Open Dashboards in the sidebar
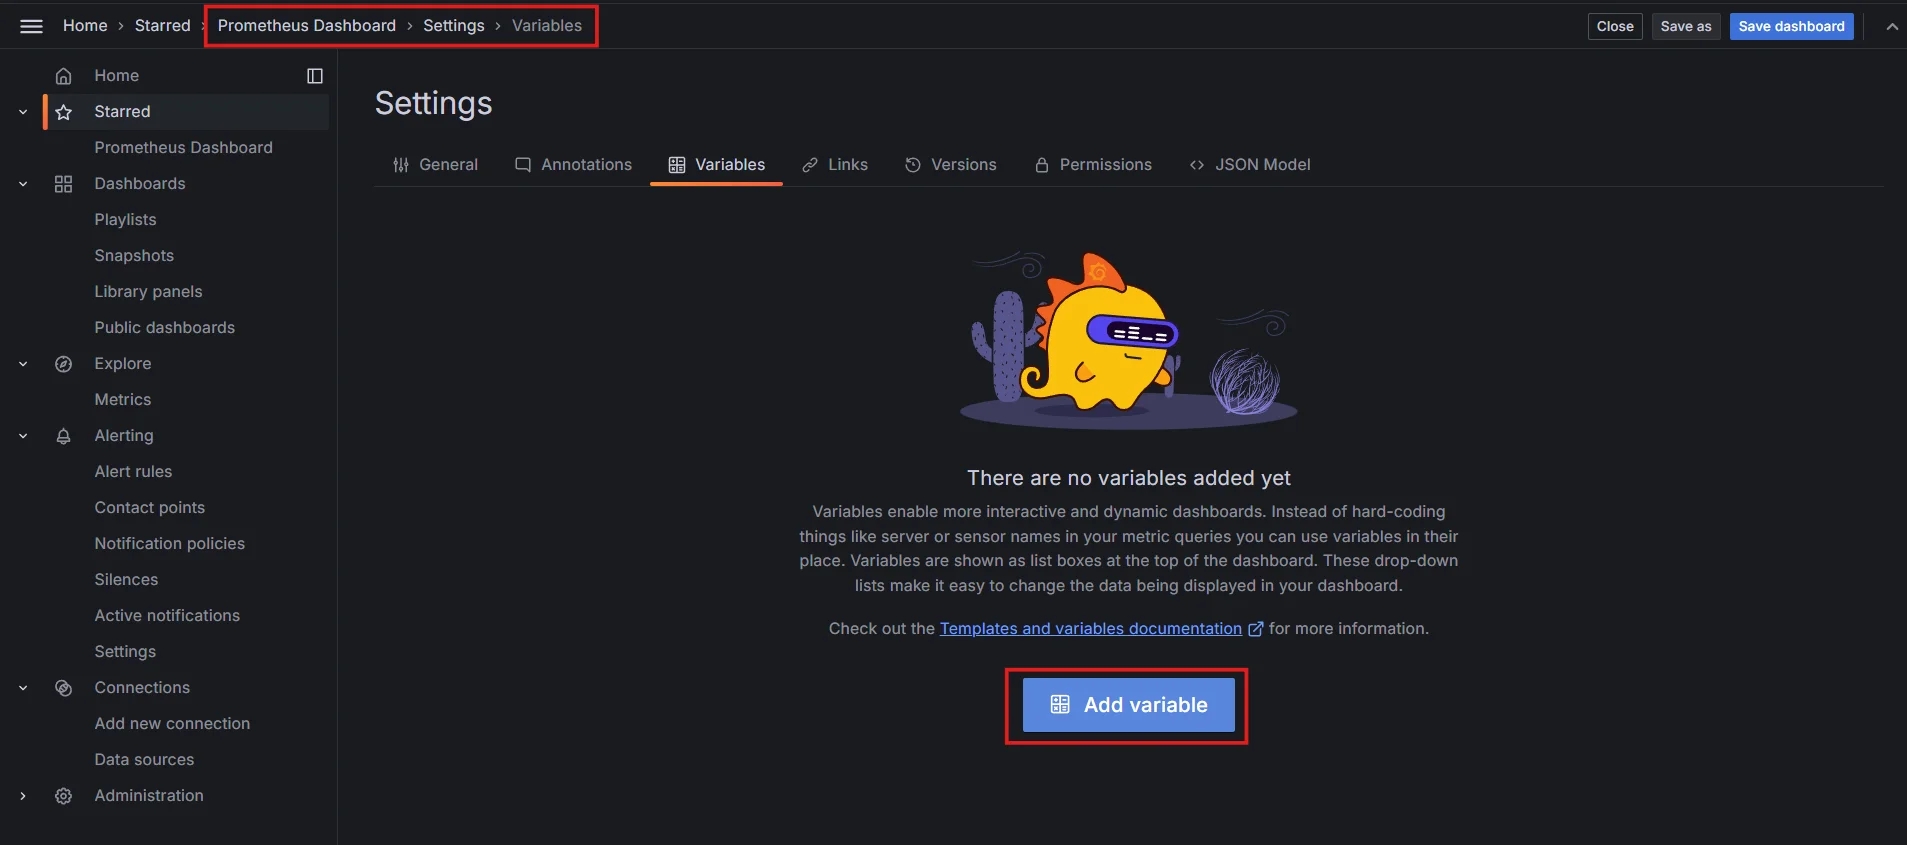The image size is (1907, 845). coord(140,184)
